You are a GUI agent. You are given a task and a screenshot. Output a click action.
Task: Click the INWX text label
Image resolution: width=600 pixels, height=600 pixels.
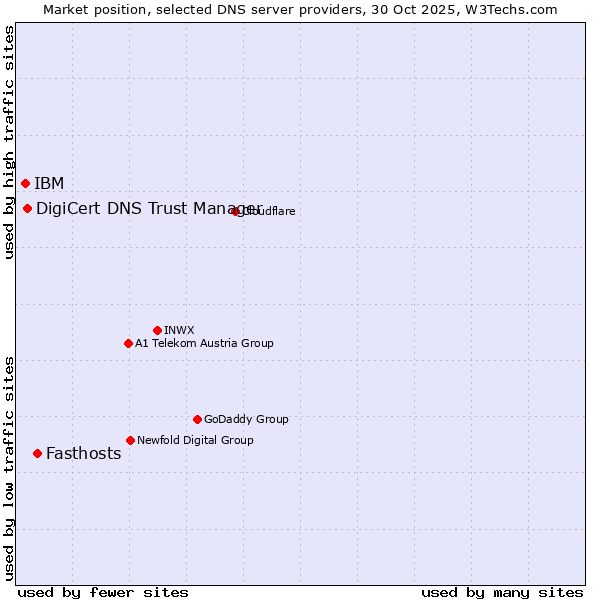coord(179,330)
